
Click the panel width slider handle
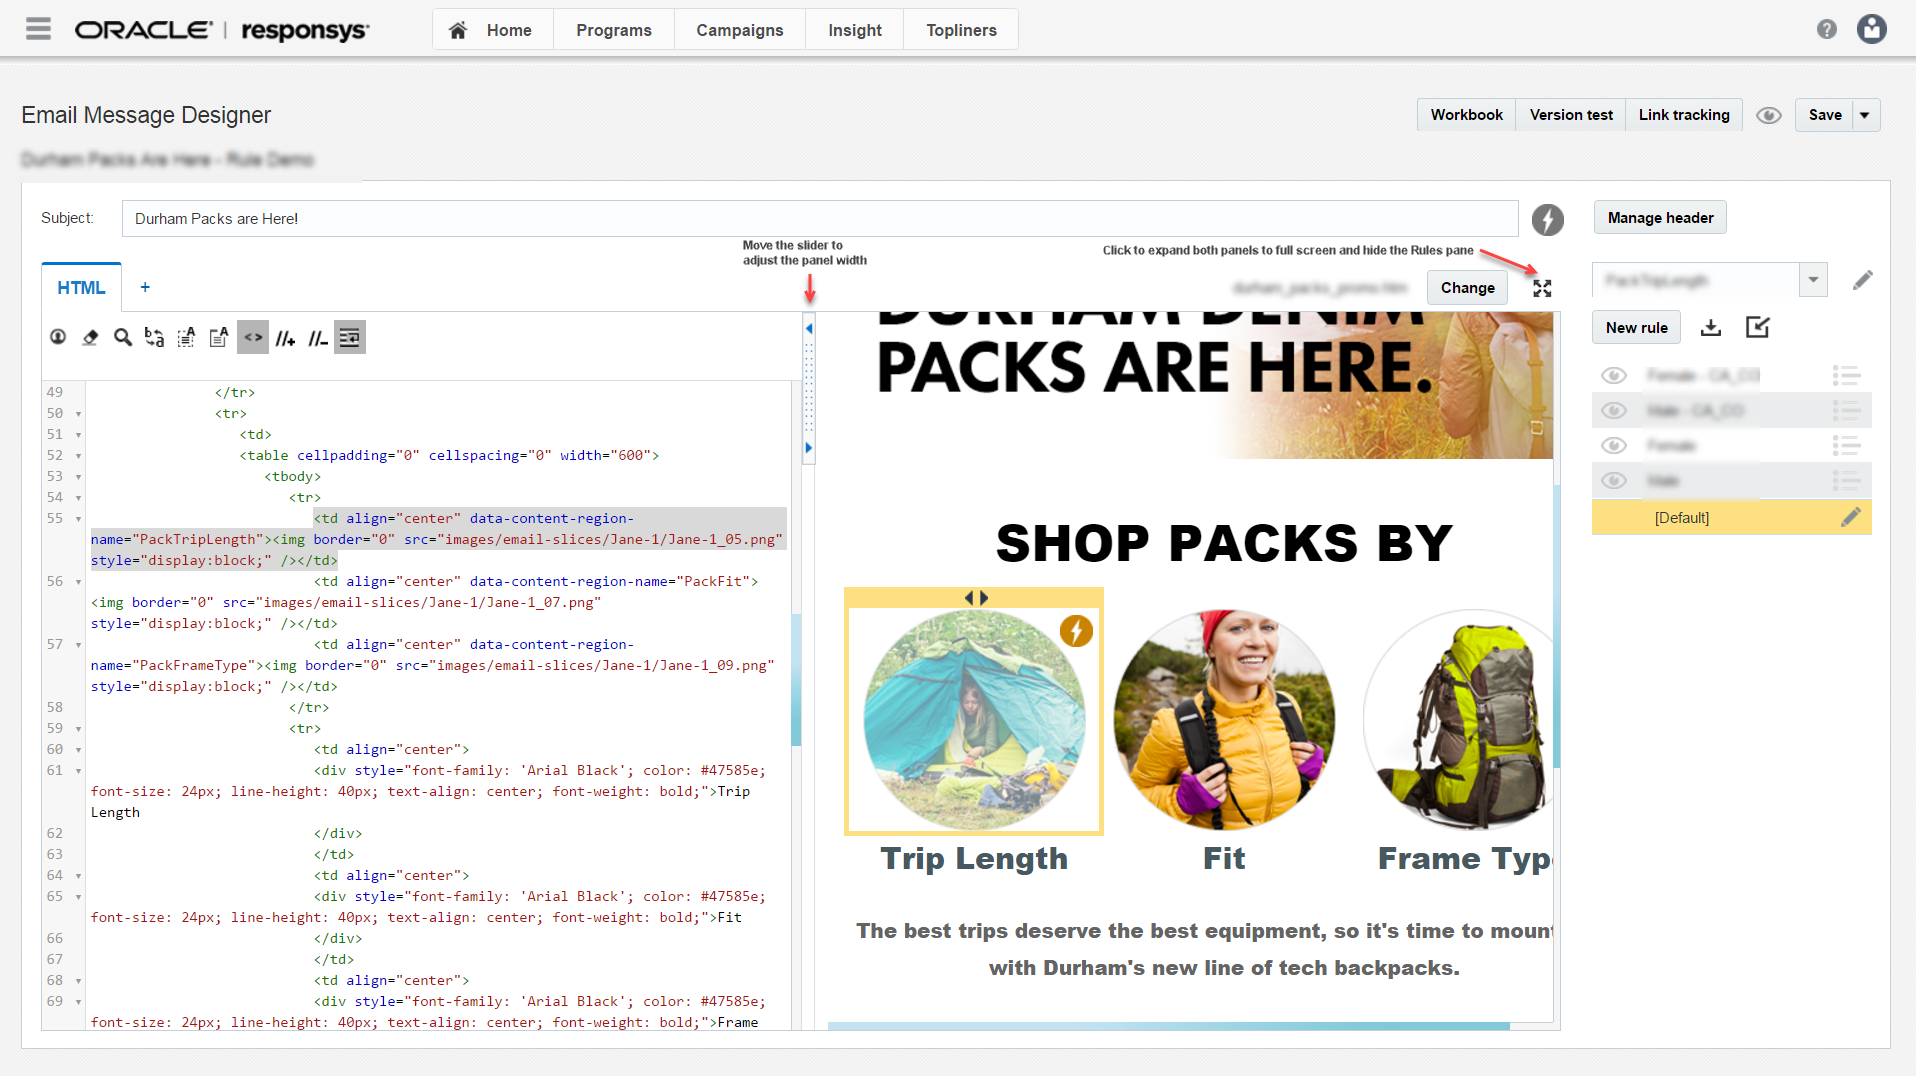click(809, 387)
